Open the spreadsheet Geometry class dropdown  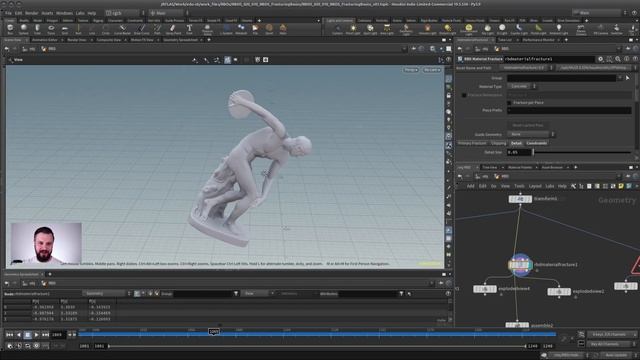106,293
